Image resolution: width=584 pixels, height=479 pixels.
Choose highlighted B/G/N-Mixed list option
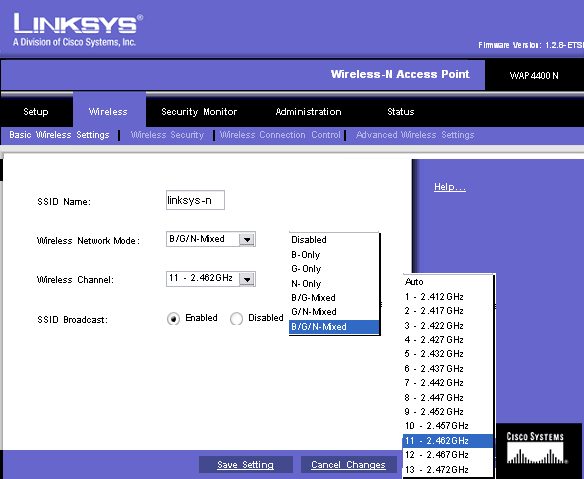click(334, 327)
